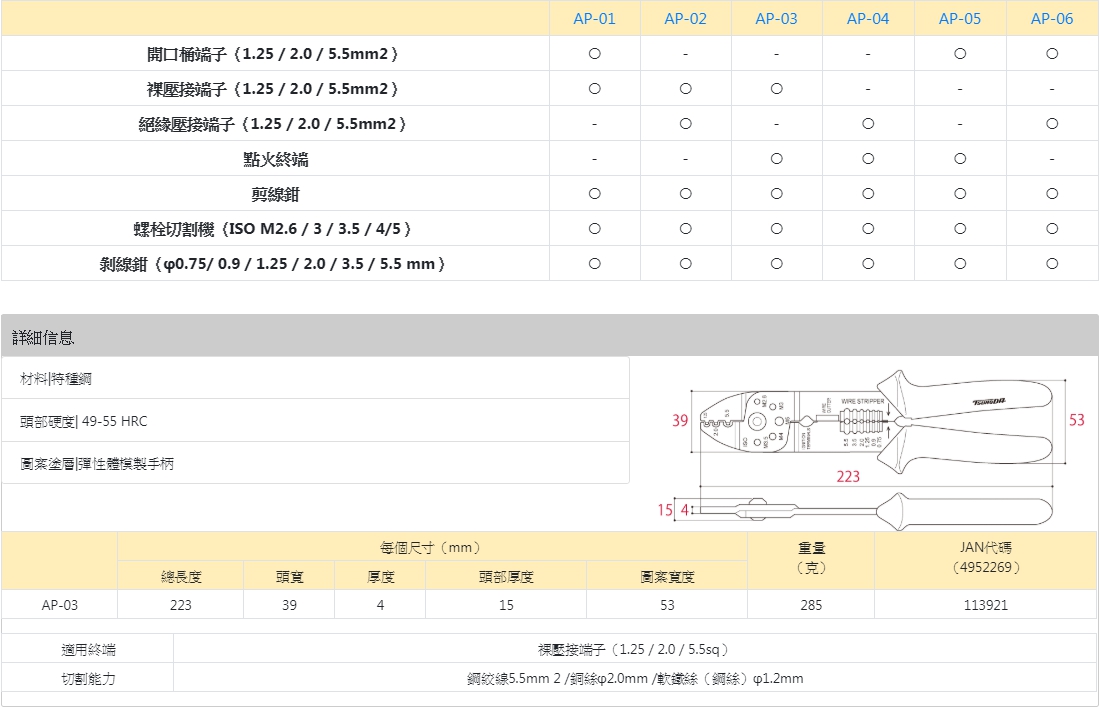Viewport: 1100px width, 708px height.
Task: Click the 圖案寬度 column header
Action: (x=666, y=577)
